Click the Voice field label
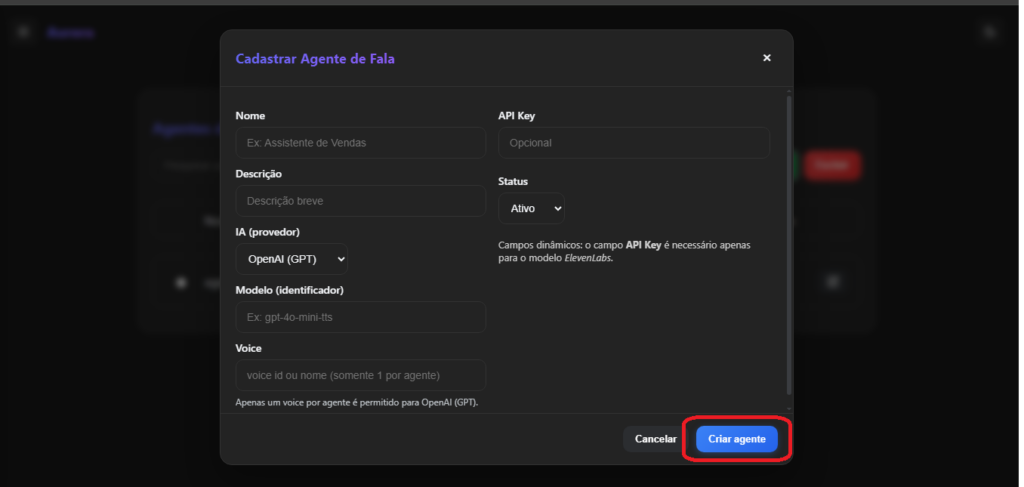This screenshot has width=1024, height=487. (249, 348)
